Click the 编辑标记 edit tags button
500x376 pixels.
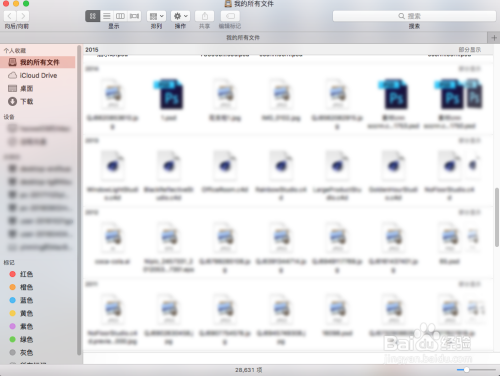point(230,16)
